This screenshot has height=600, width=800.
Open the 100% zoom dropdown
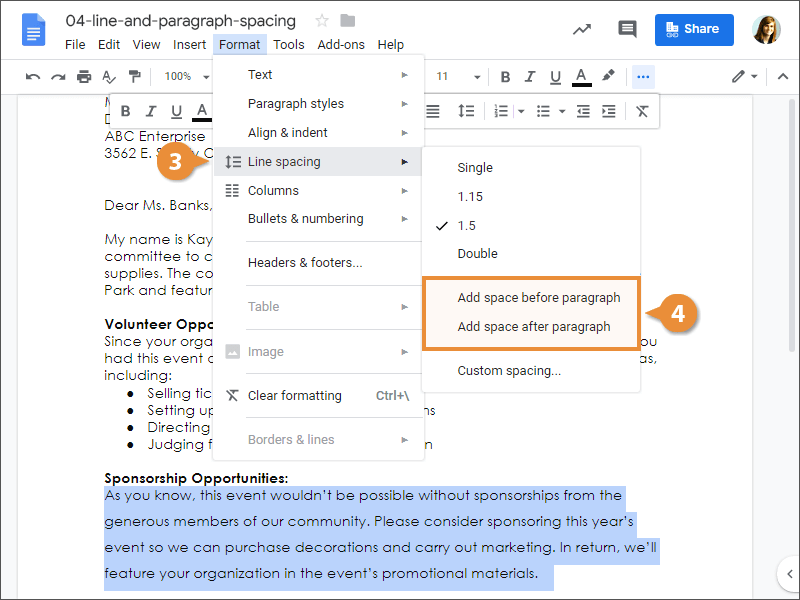pos(187,77)
